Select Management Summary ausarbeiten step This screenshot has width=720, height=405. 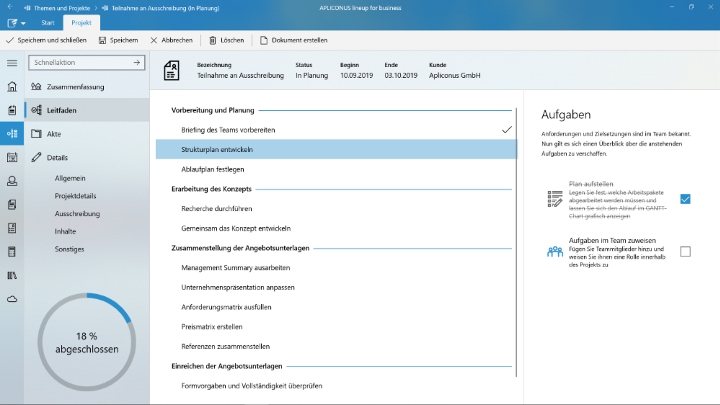tap(336, 268)
